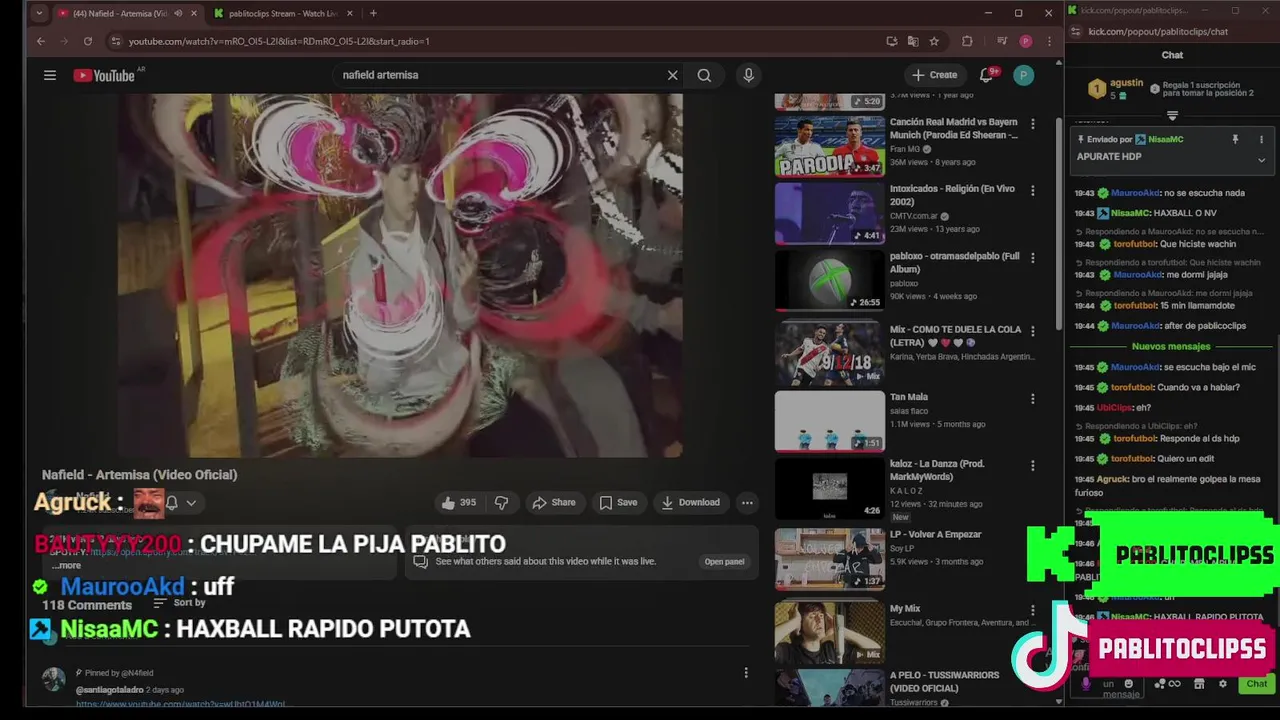Click Open panel for live chat replay
Viewport: 1280px width, 720px height.
click(x=724, y=561)
